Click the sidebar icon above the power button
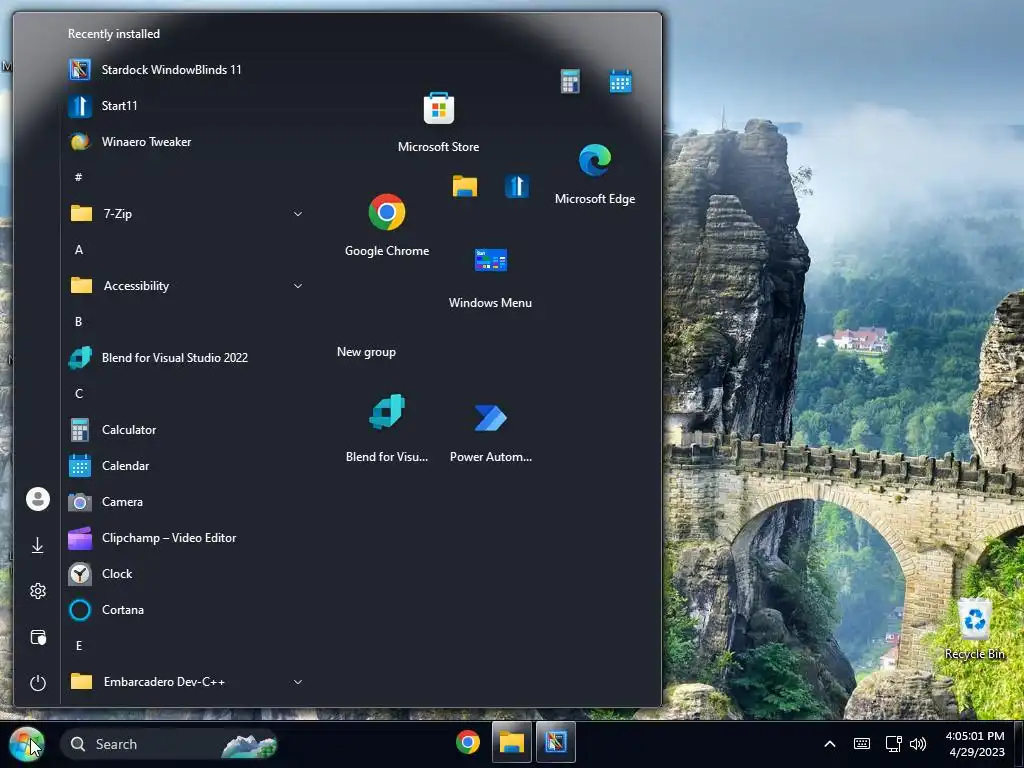This screenshot has height=768, width=1024. pyautogui.click(x=38, y=637)
